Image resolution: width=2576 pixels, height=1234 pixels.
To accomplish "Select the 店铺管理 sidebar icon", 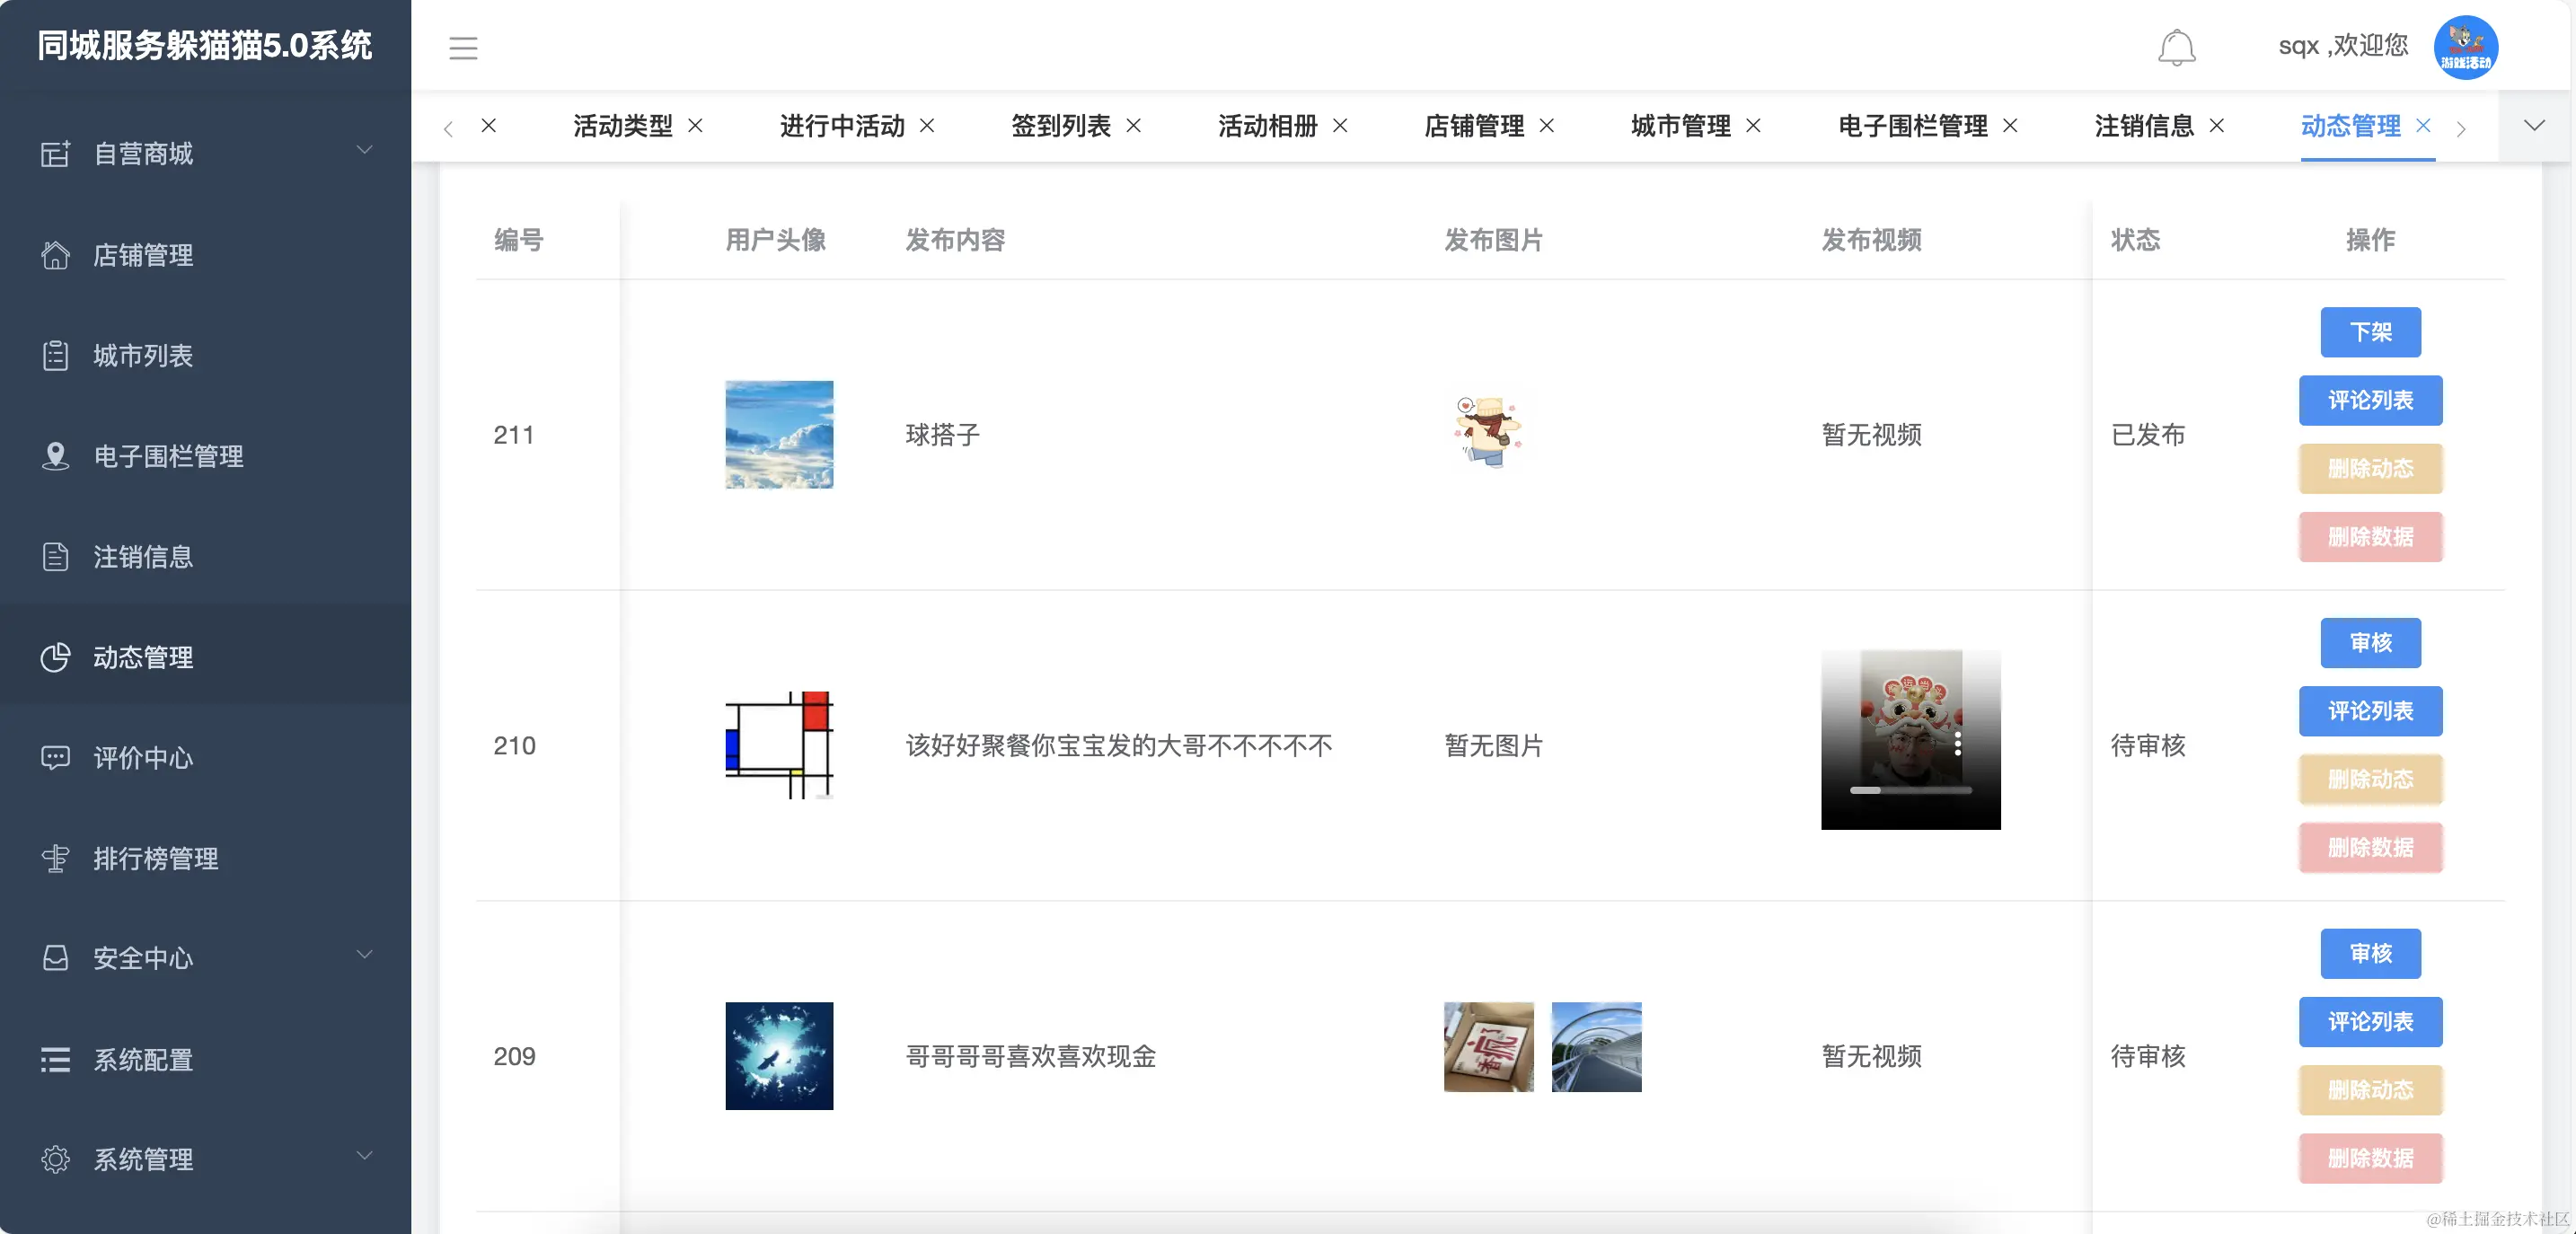I will pyautogui.click(x=56, y=255).
